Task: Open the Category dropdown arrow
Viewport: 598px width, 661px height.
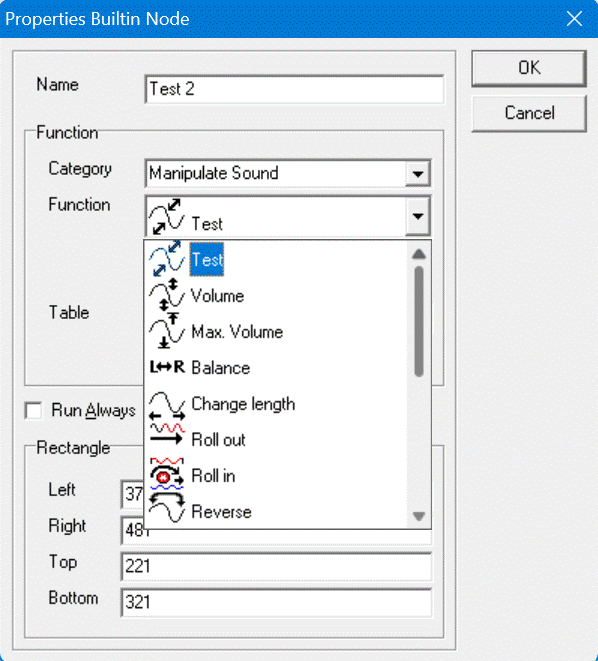Action: click(x=418, y=173)
